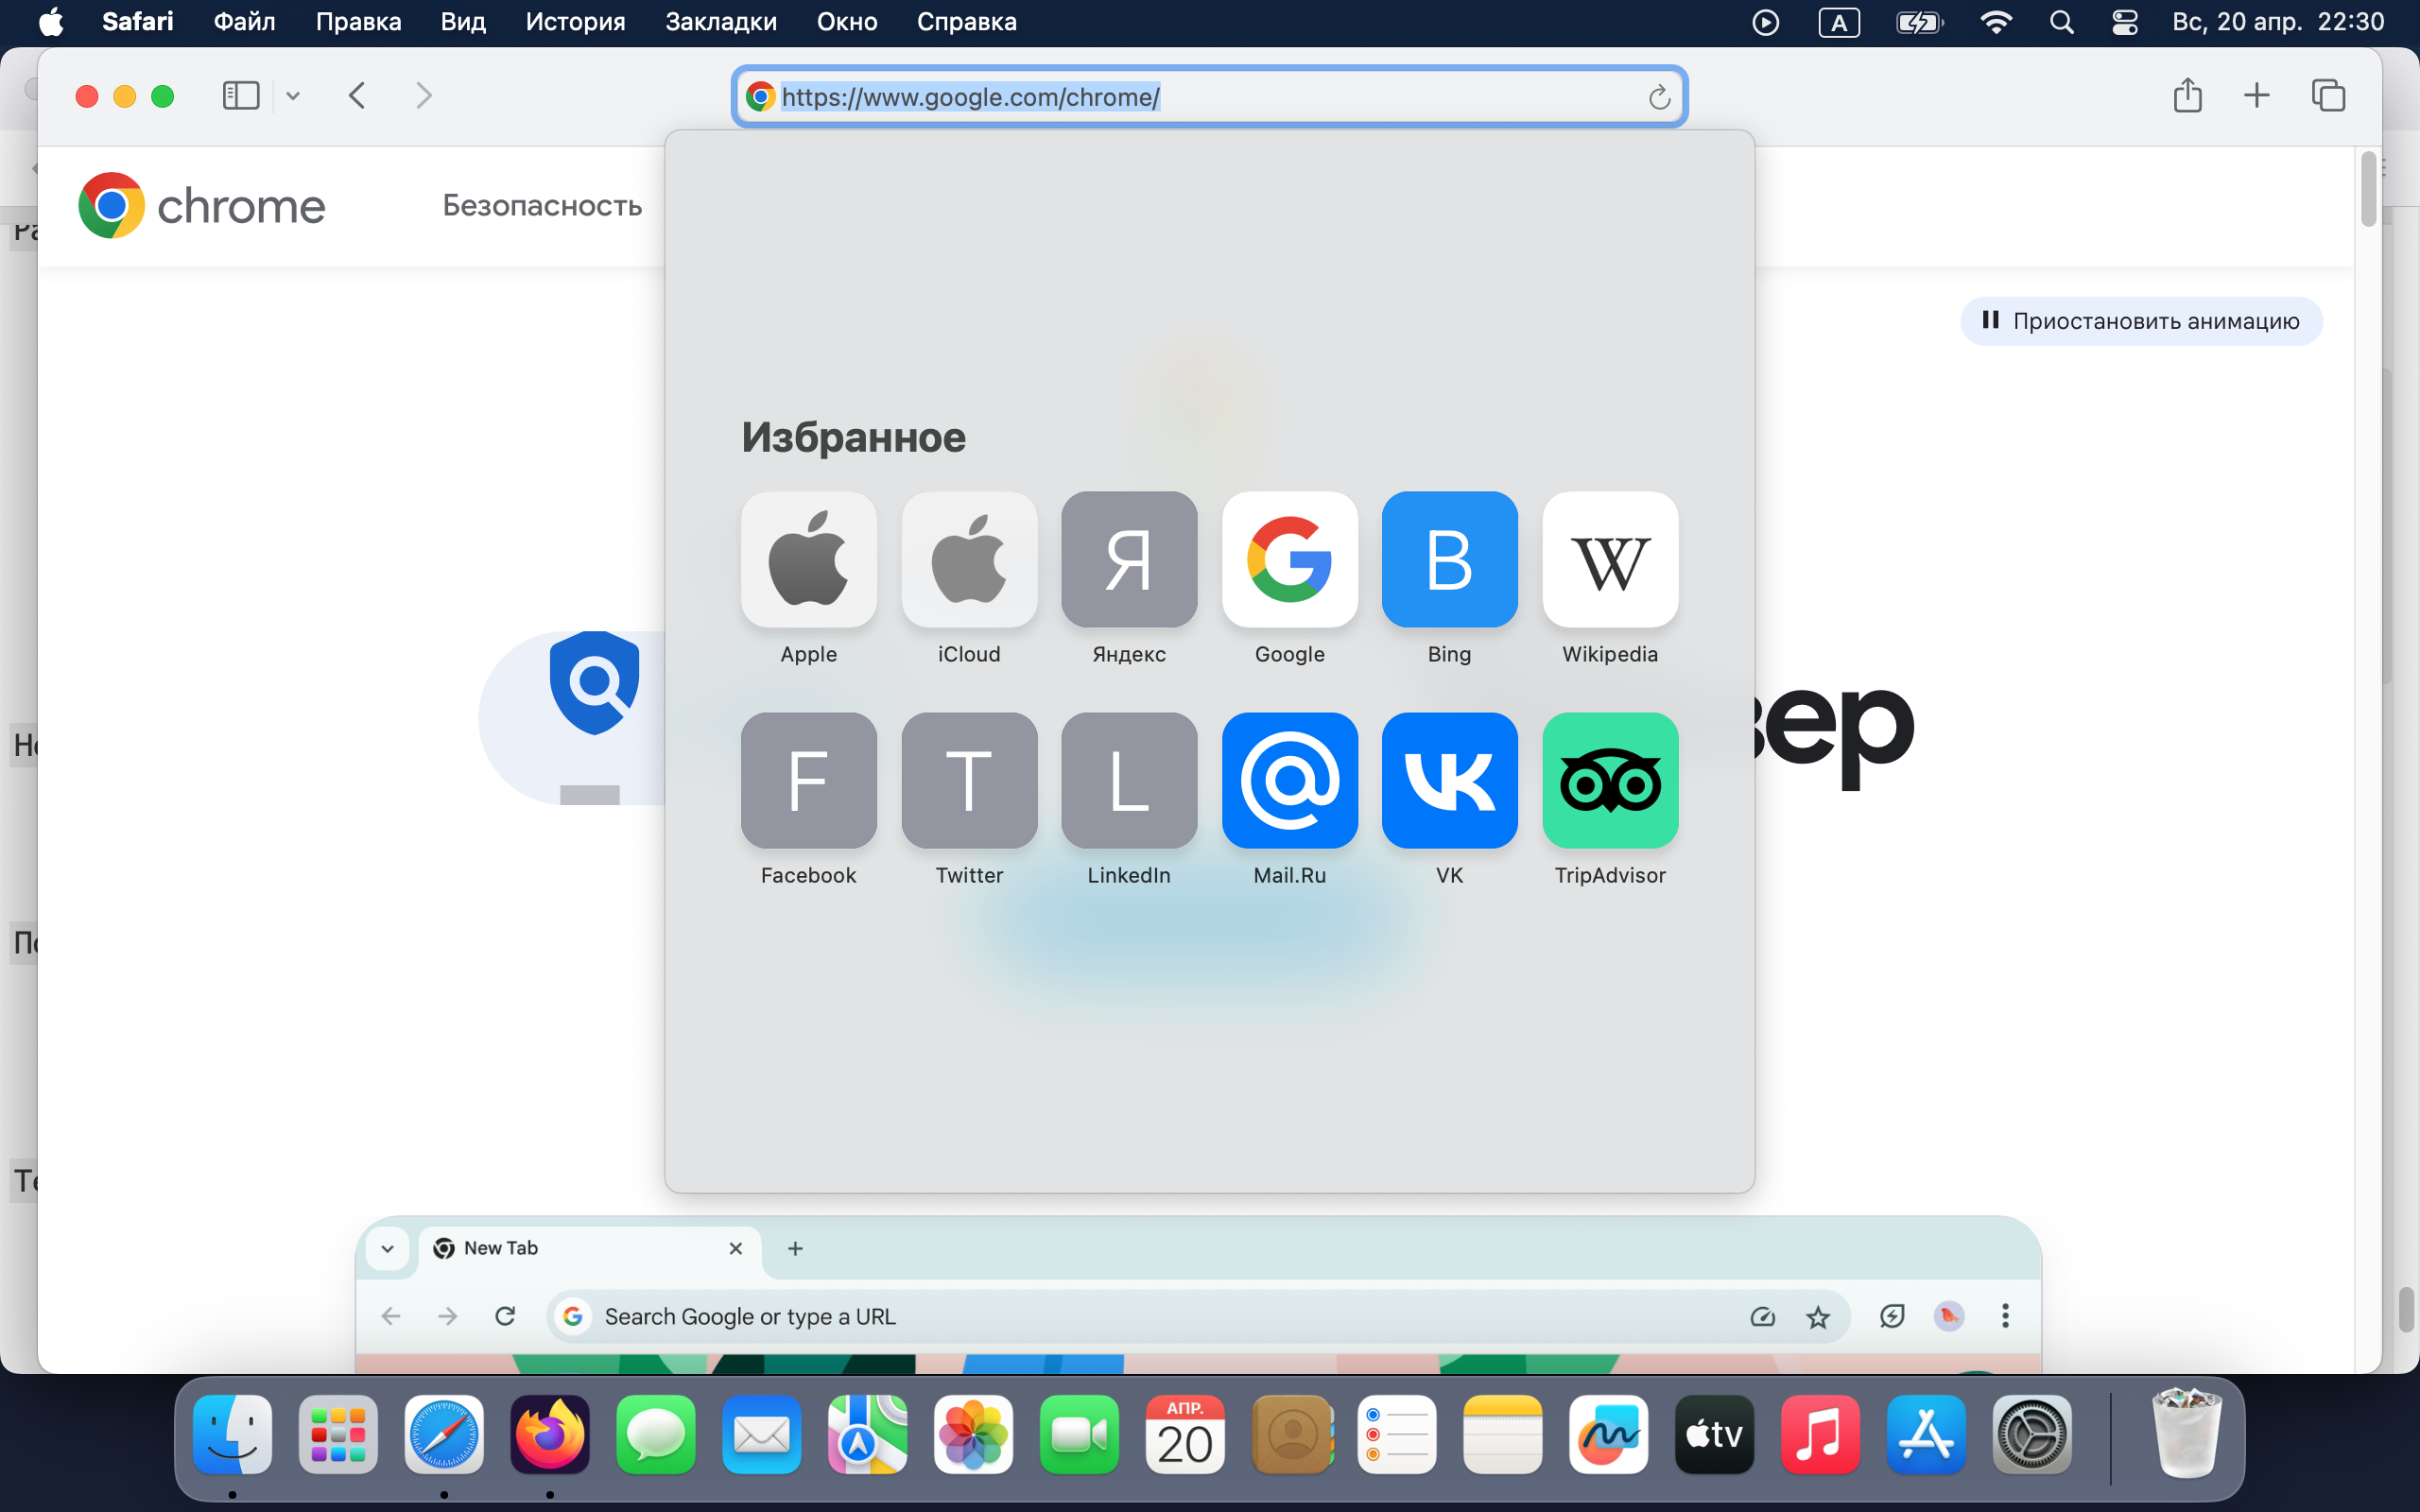Open the Facebook favorite tile
2420x1512 pixels.
pyautogui.click(x=808, y=780)
